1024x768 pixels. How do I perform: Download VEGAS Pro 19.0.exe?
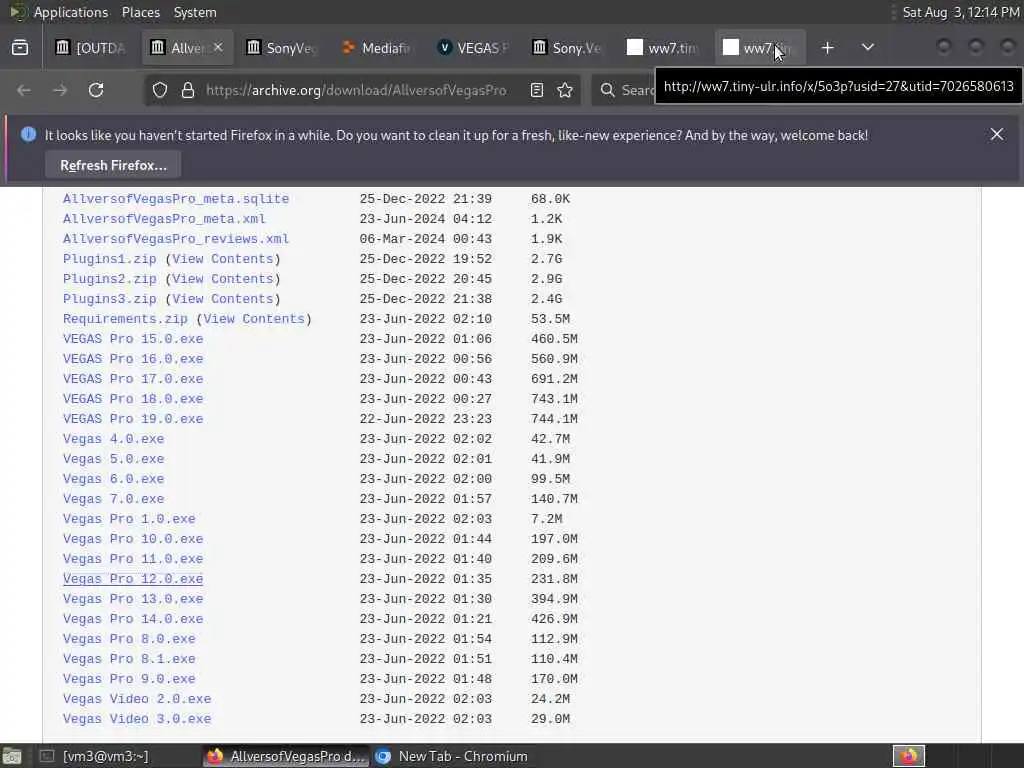click(x=133, y=419)
